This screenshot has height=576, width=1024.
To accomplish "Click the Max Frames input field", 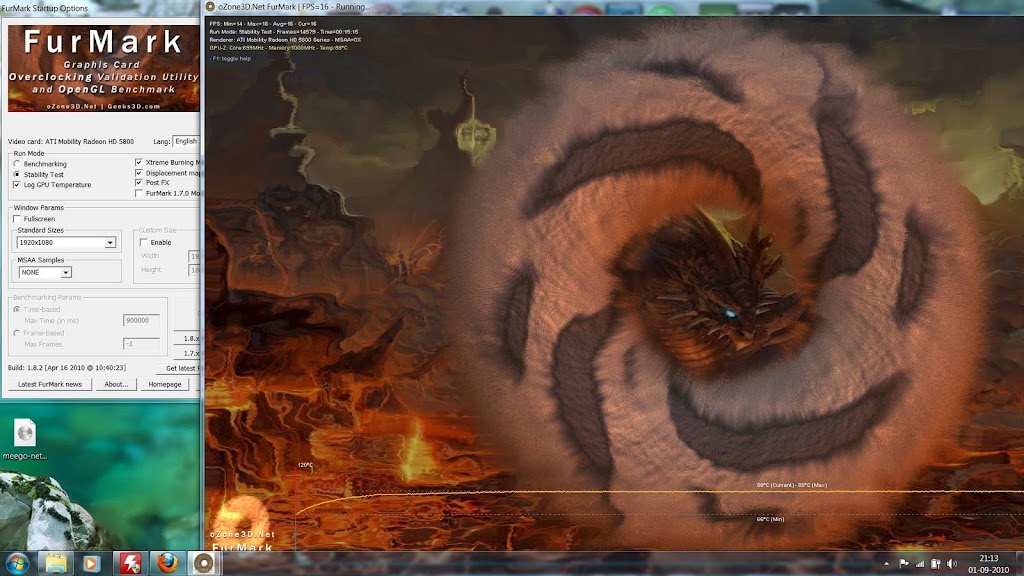I will (x=141, y=344).
